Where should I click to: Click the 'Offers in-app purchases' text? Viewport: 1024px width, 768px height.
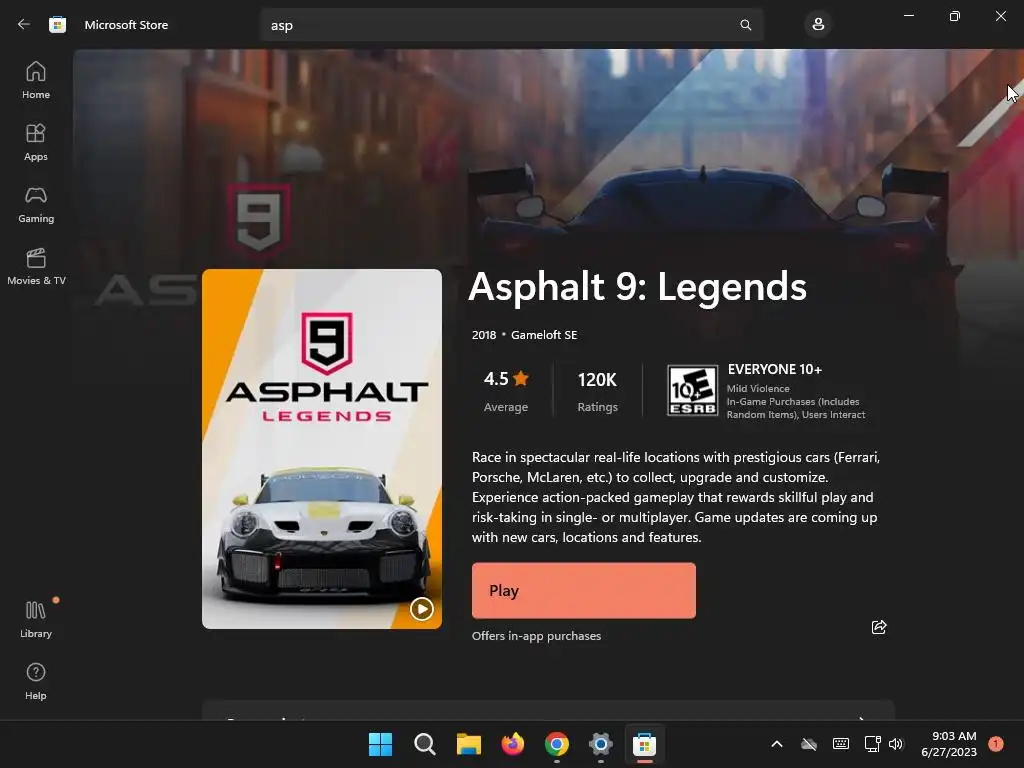point(536,636)
